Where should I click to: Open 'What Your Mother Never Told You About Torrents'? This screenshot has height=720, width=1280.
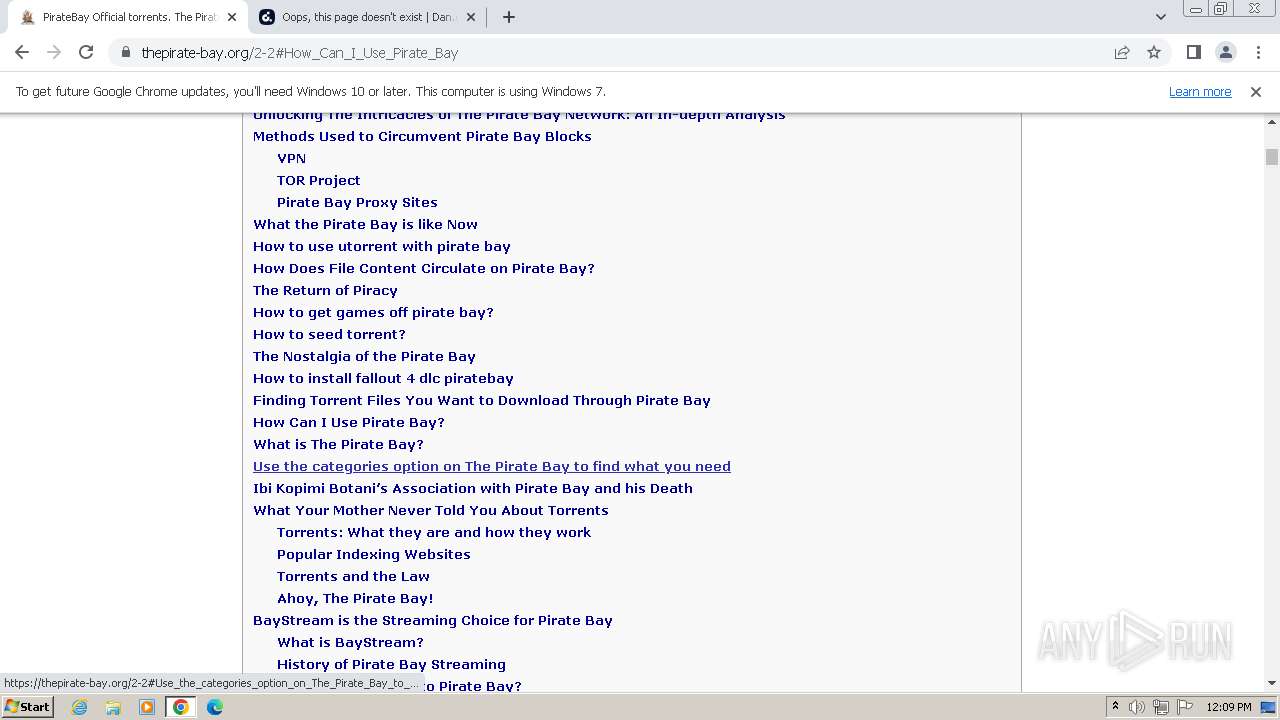[430, 510]
